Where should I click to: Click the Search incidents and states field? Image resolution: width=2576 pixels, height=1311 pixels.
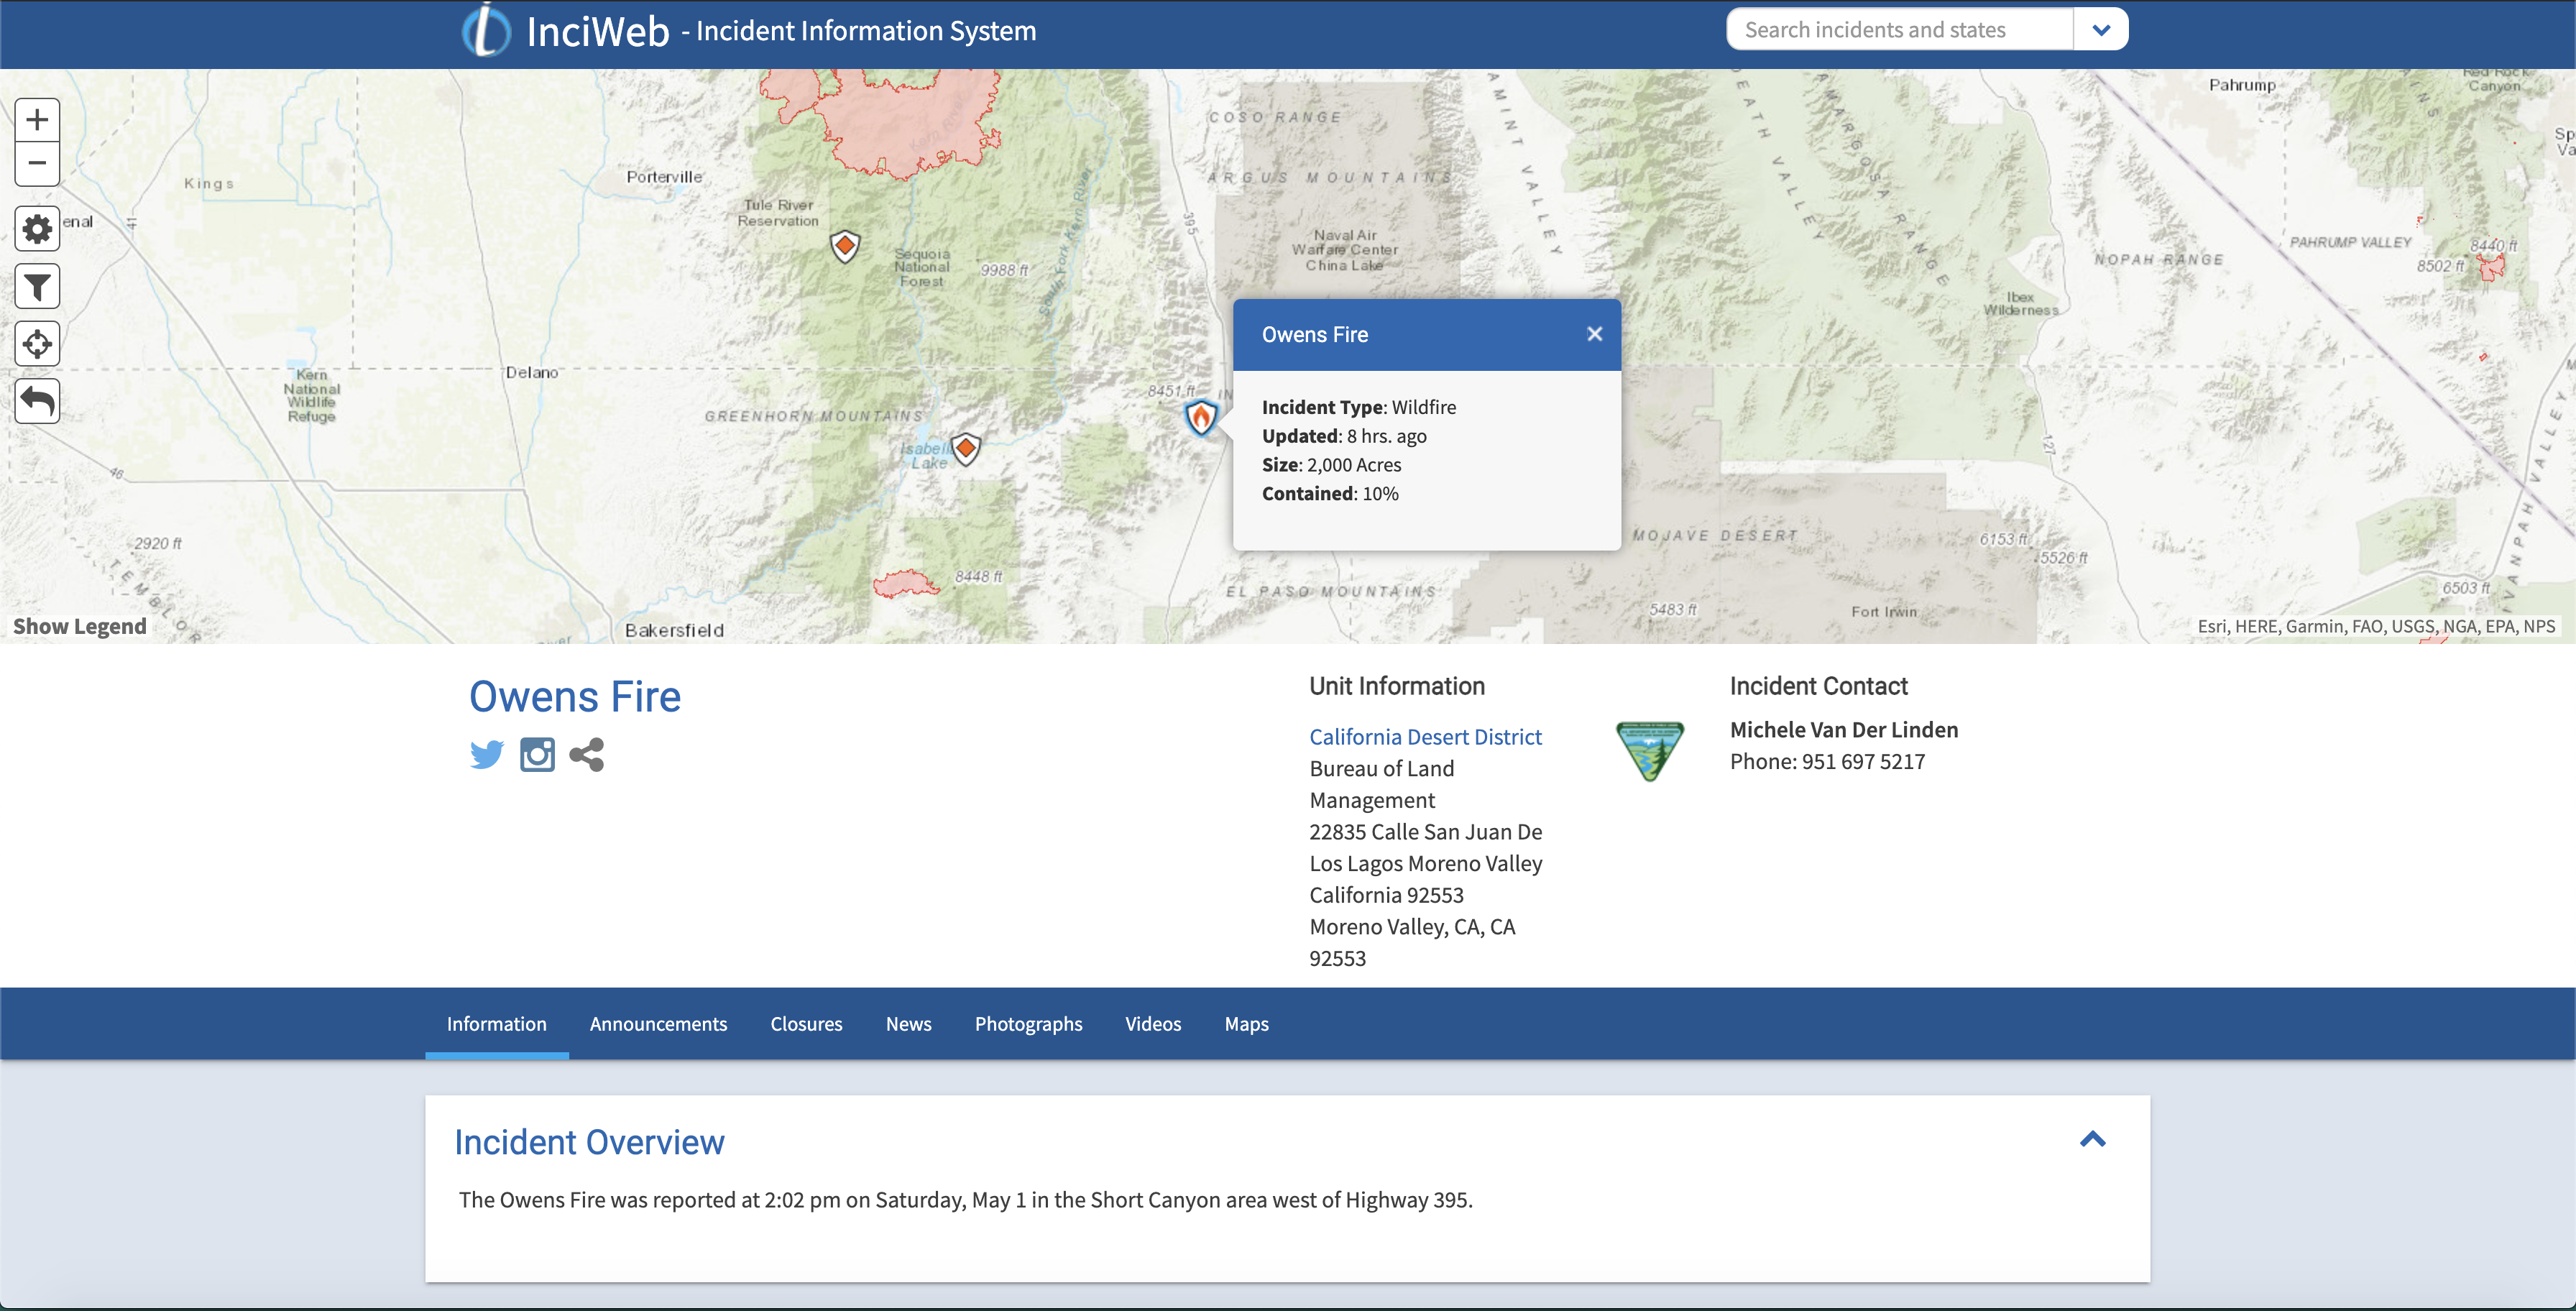coord(1898,30)
